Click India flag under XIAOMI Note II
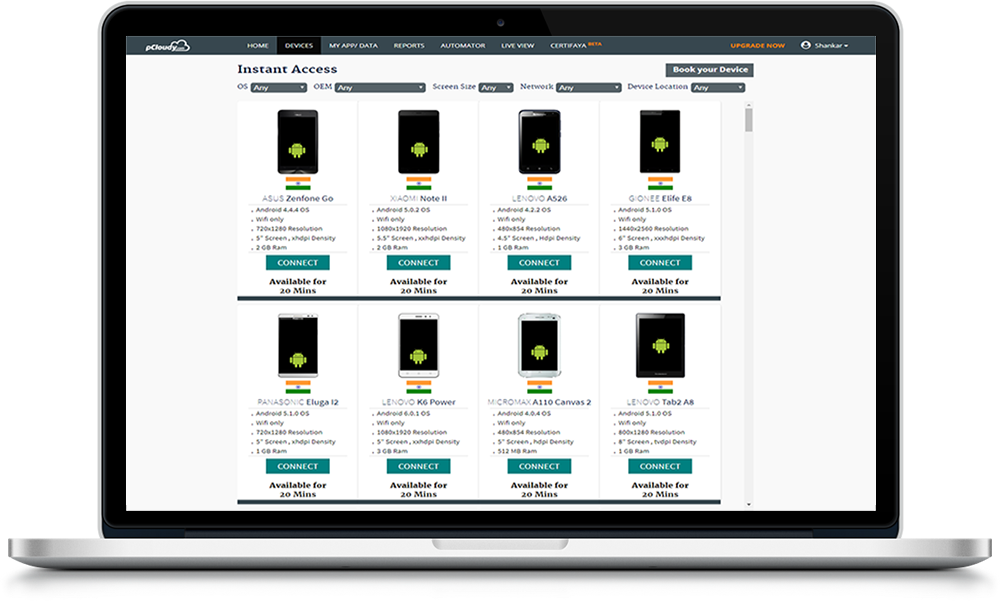 point(418,184)
